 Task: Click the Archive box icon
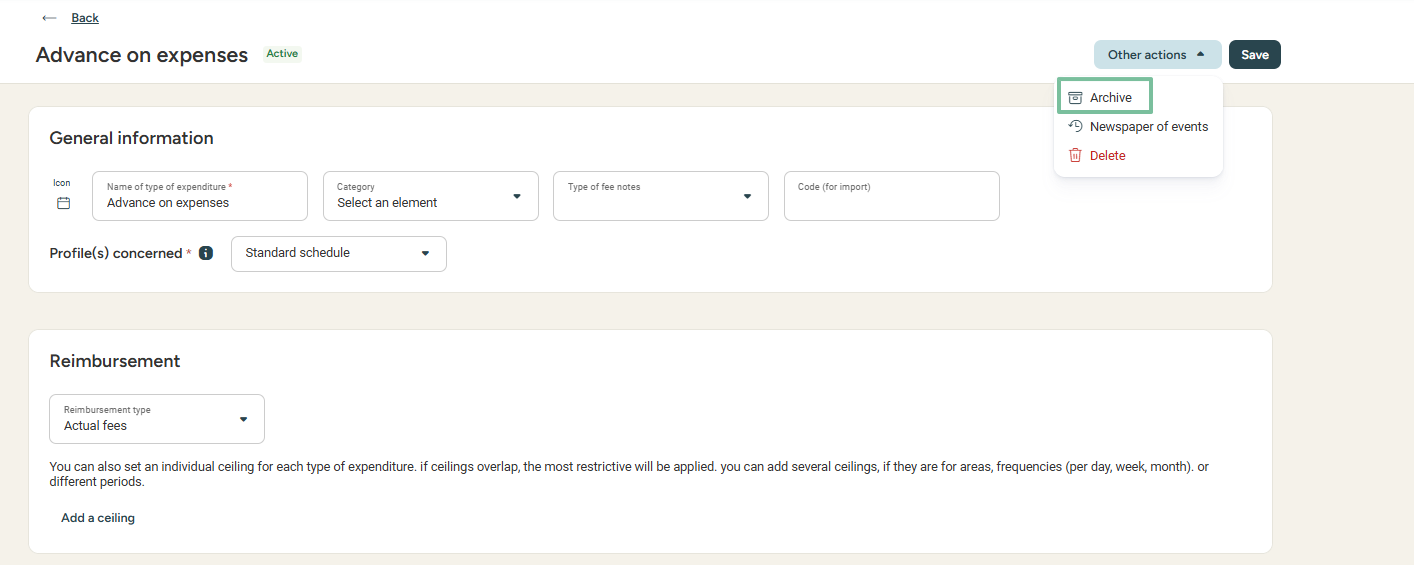tap(1075, 97)
